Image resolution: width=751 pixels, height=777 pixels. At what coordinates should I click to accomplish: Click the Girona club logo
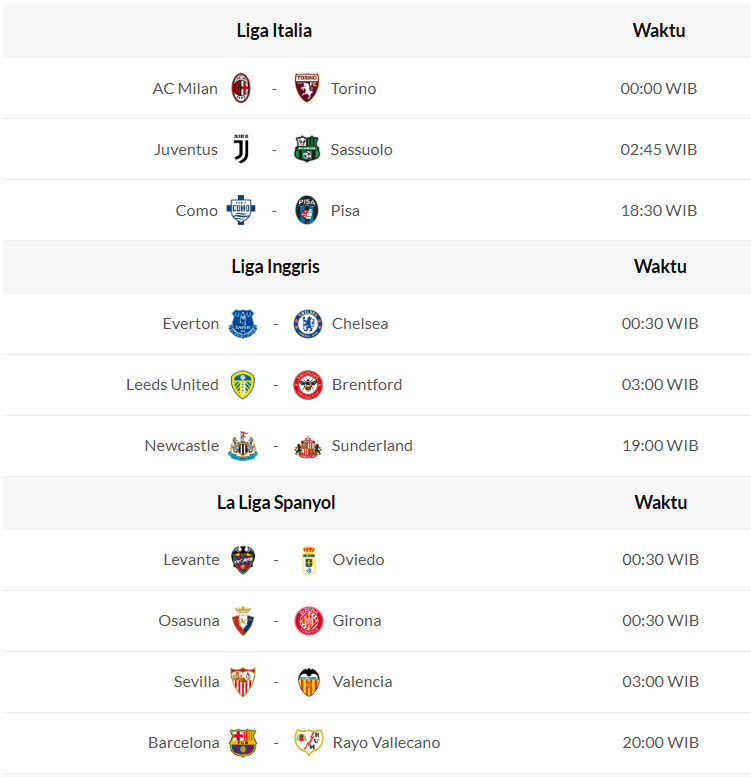[x=309, y=620]
